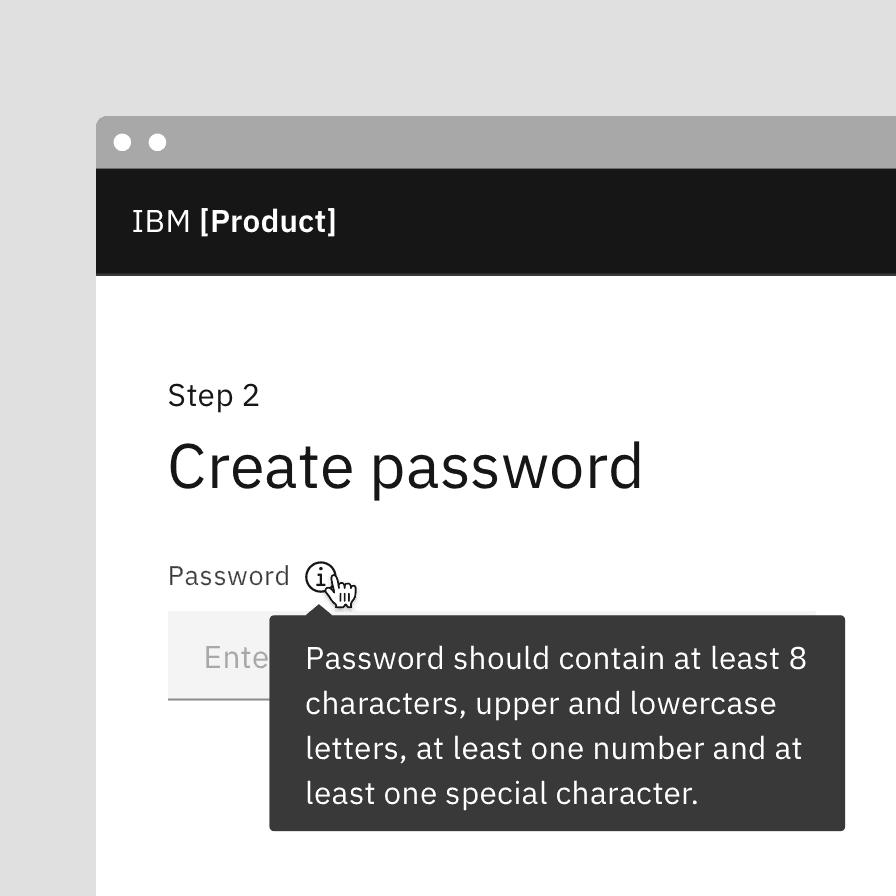Click the first white window control dot
This screenshot has height=896, width=896.
click(x=122, y=143)
